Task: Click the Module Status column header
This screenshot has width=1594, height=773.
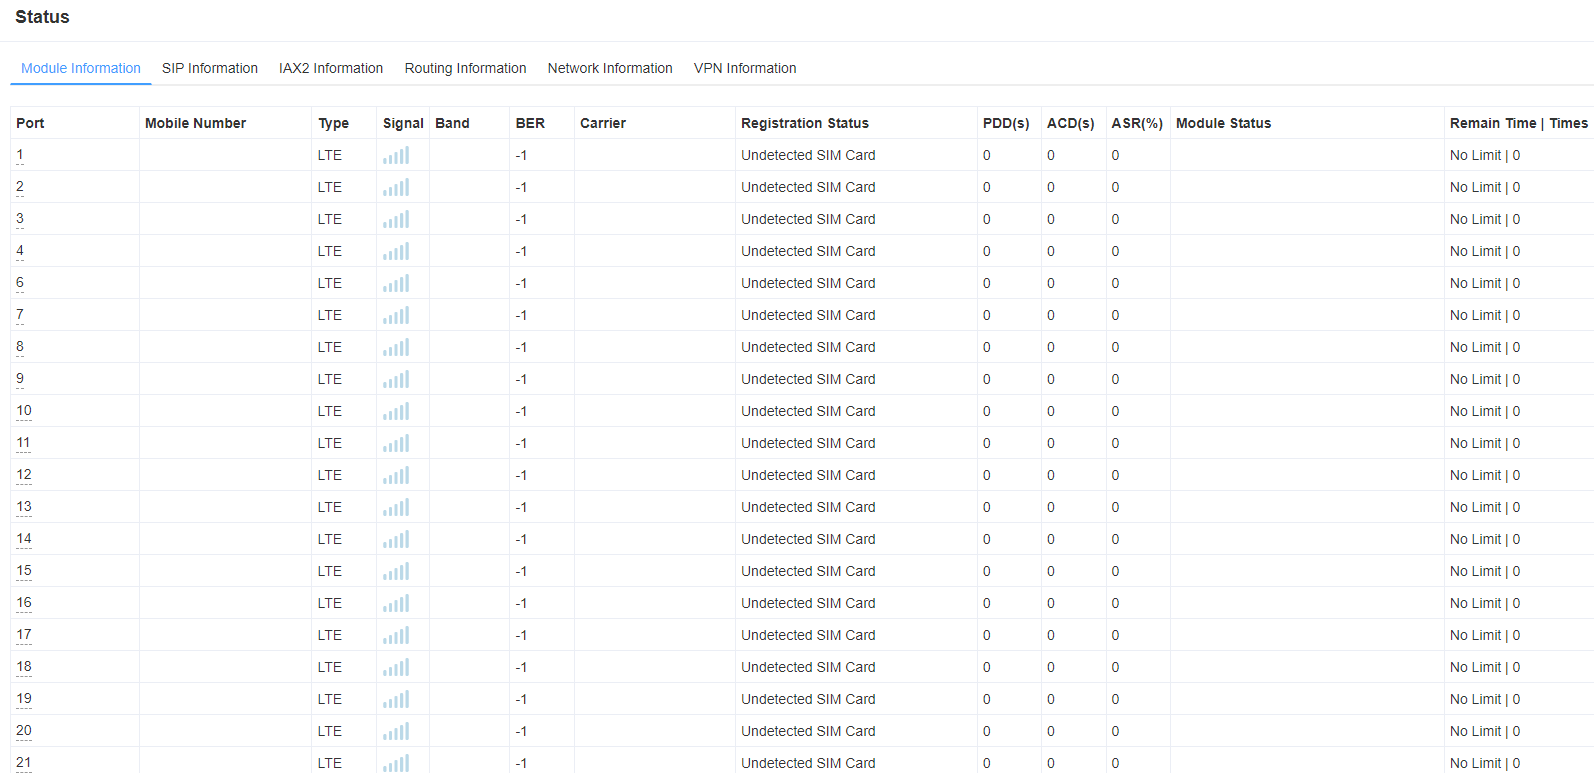Action: tap(1223, 123)
